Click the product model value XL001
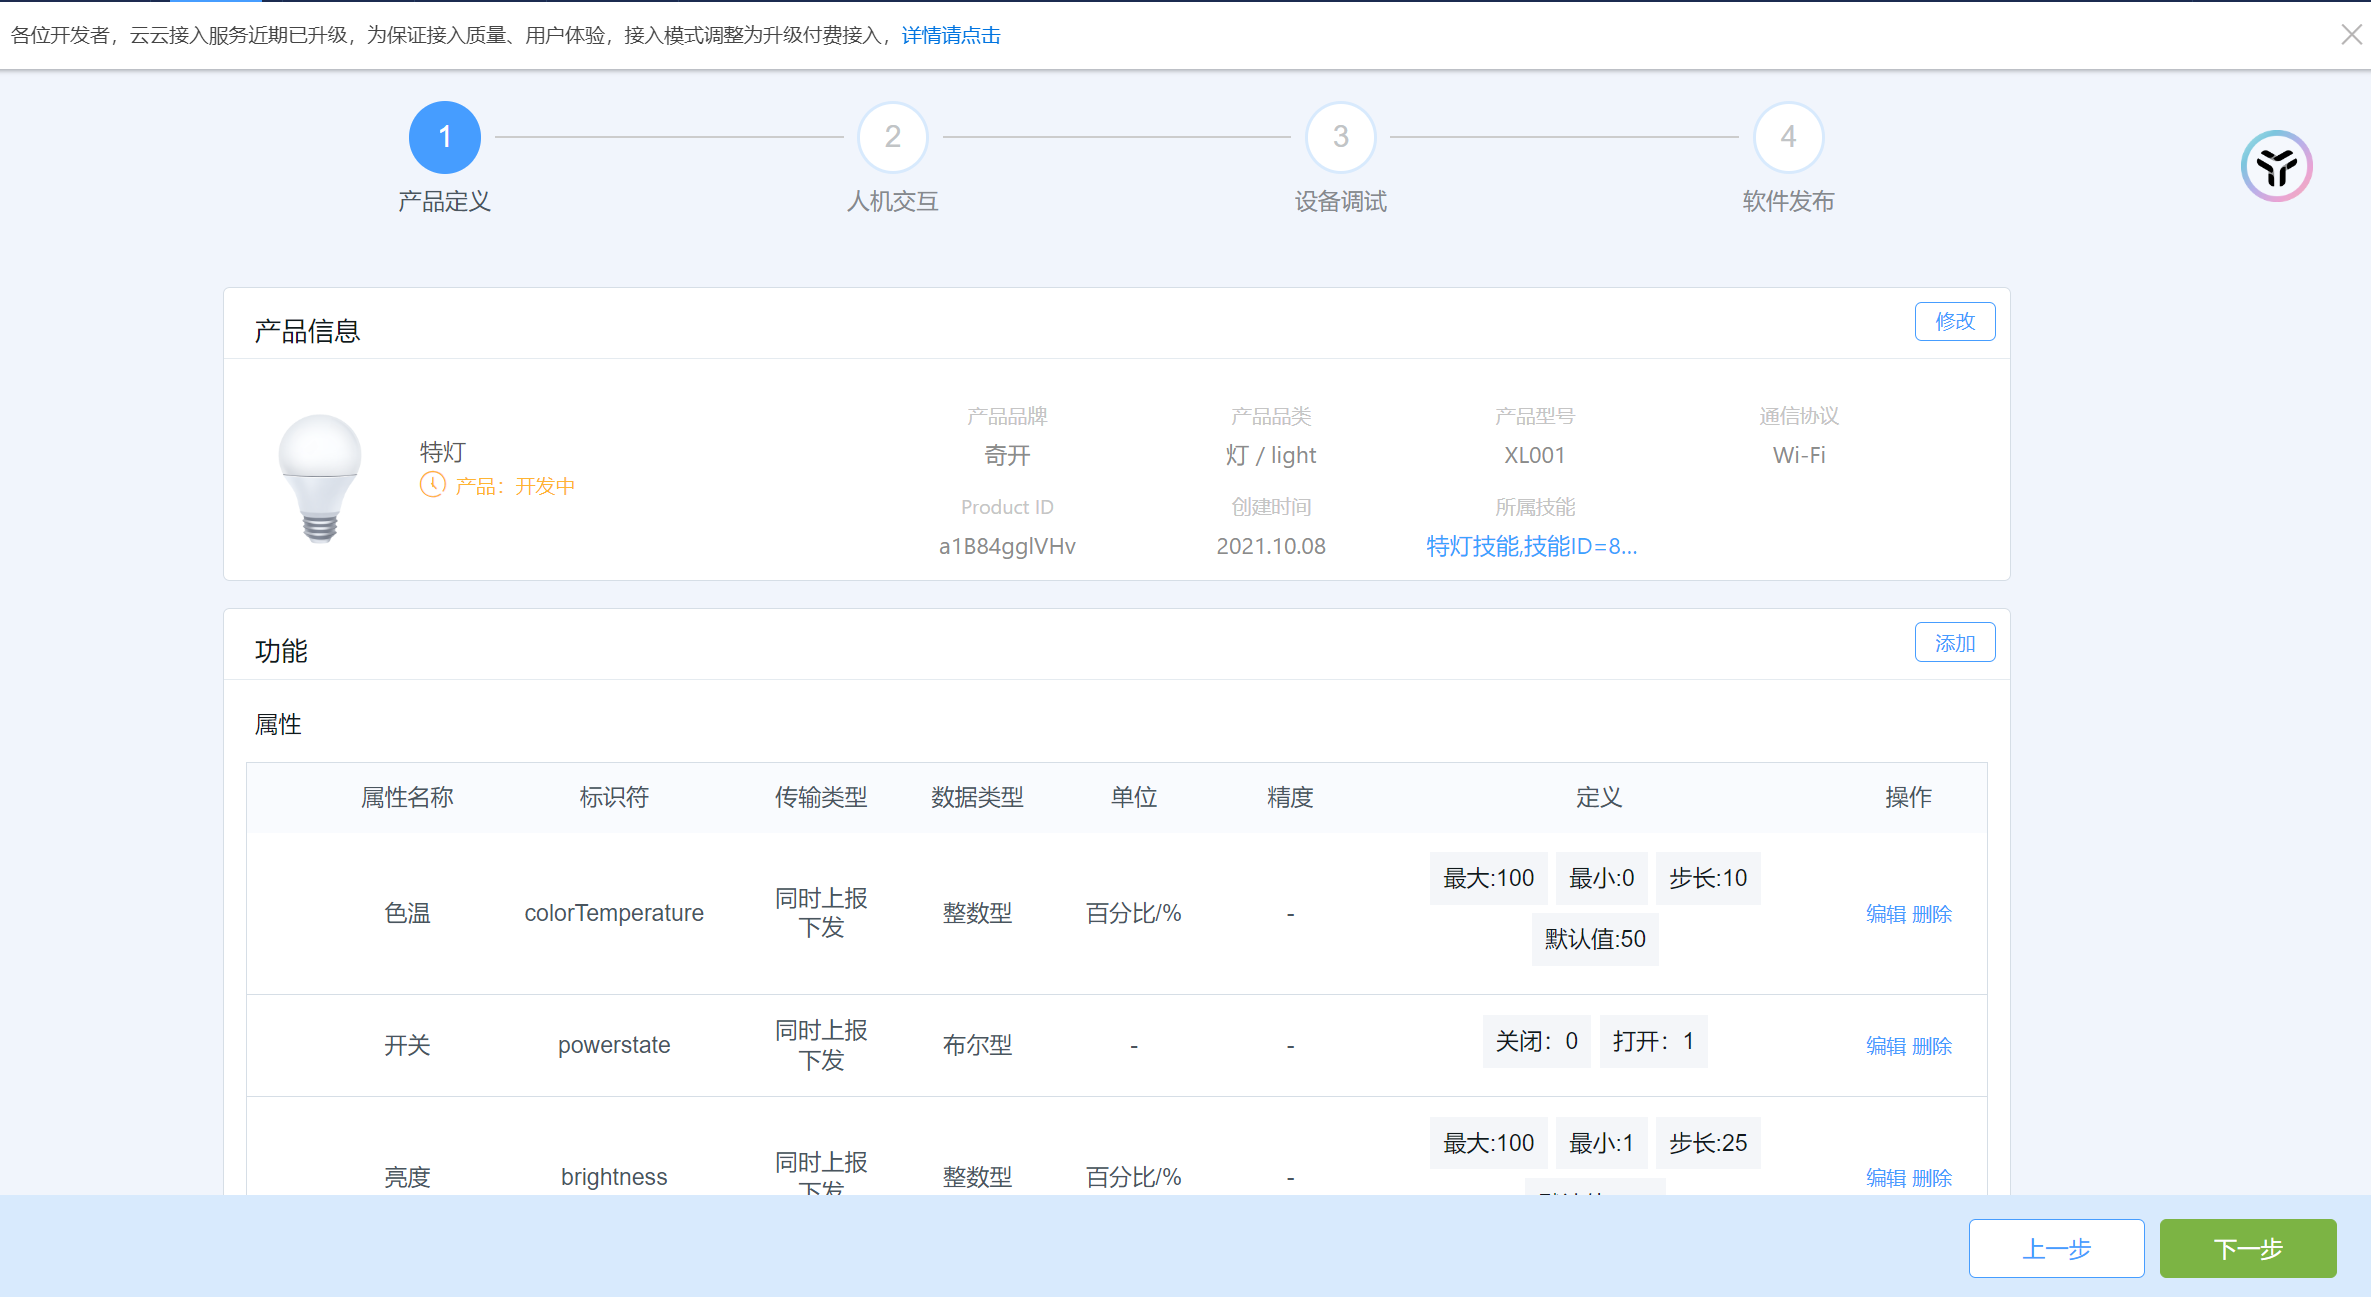The width and height of the screenshot is (2371, 1297). click(1534, 455)
